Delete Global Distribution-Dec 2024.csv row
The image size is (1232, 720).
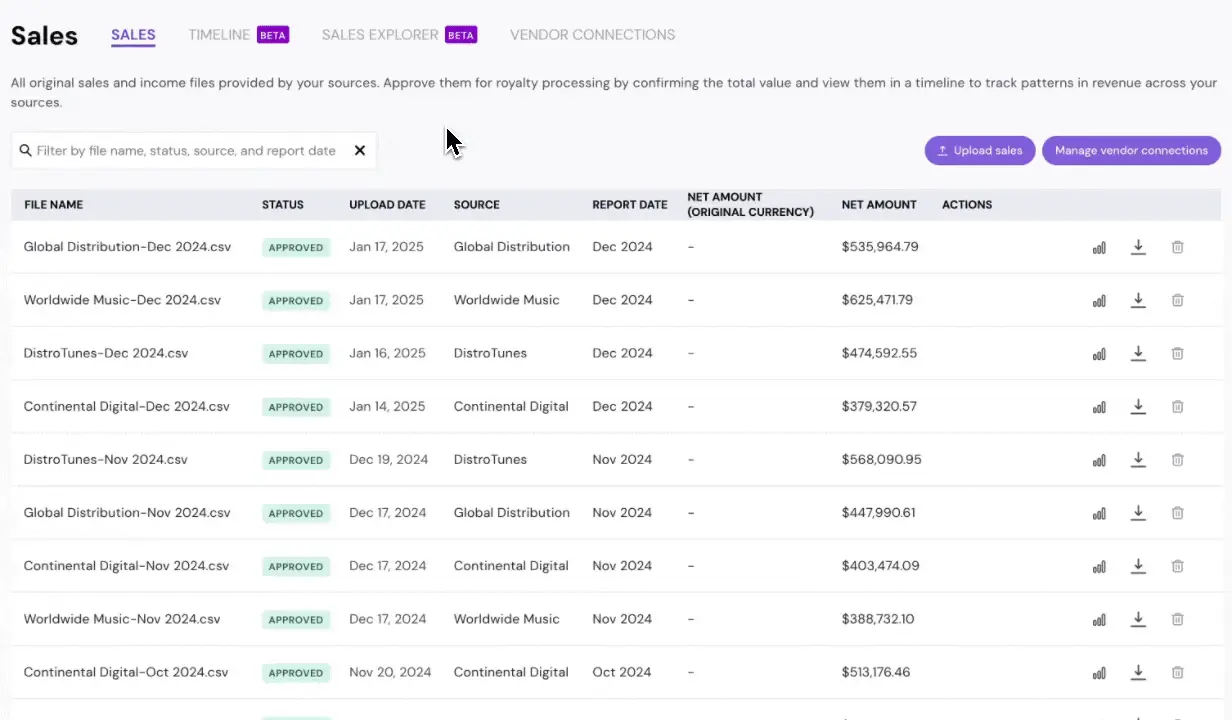point(1178,247)
